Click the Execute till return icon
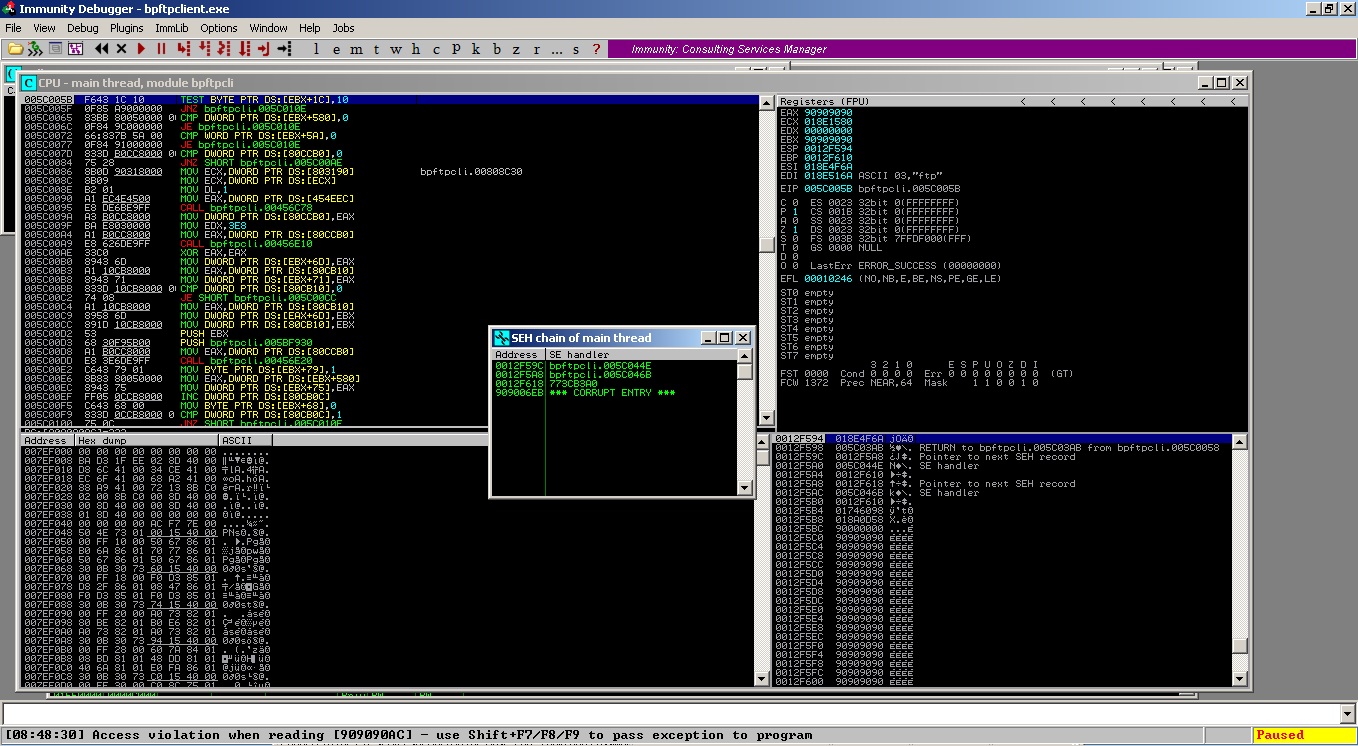Screen dimensions: 1358x746 pos(264,48)
